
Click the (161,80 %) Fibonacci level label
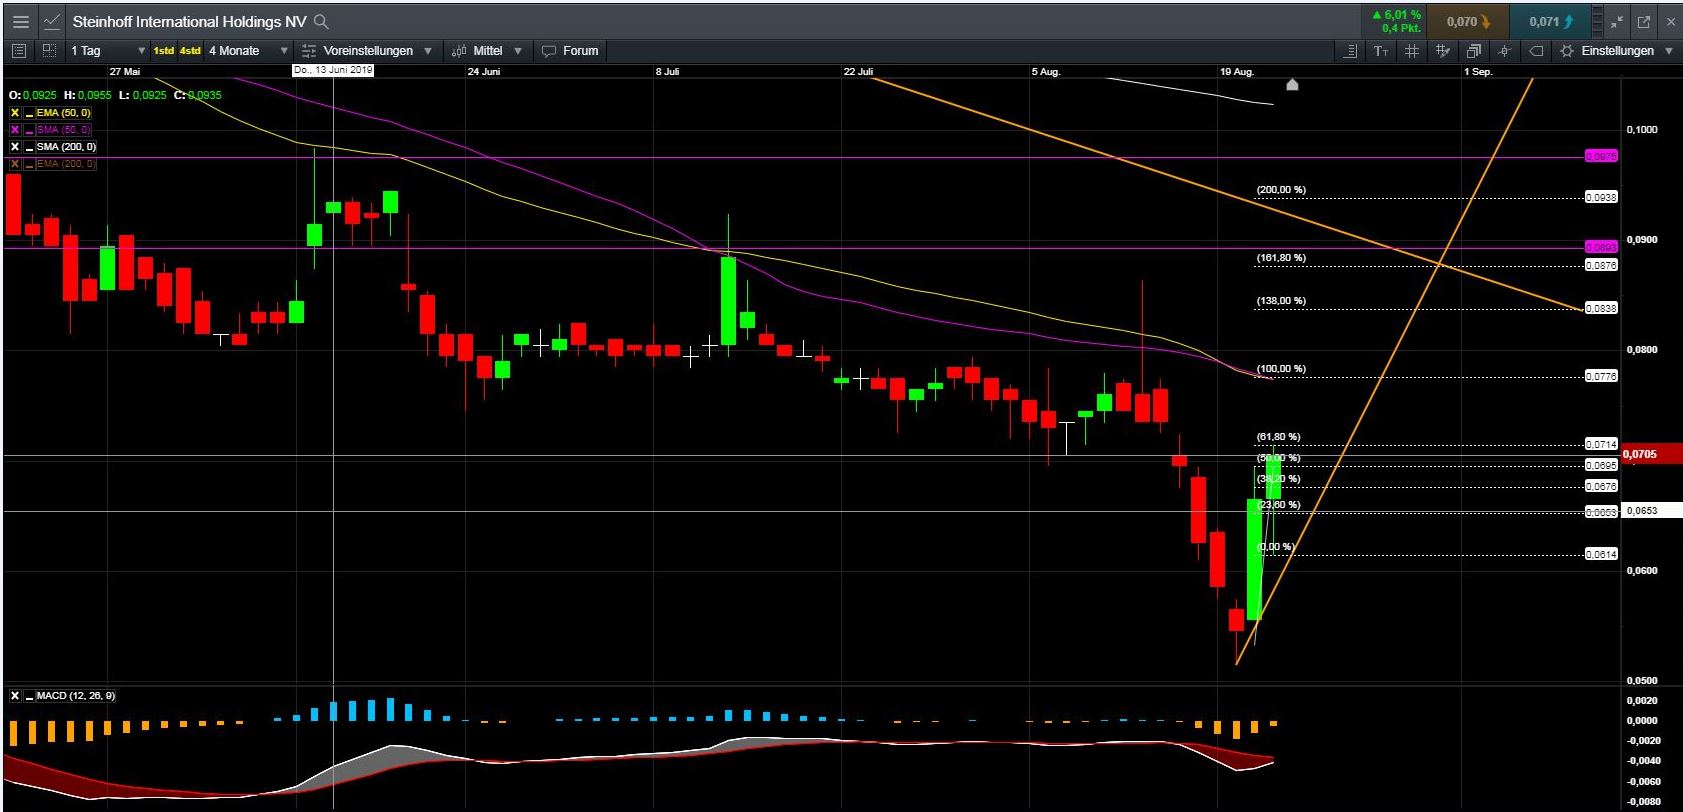point(1281,257)
